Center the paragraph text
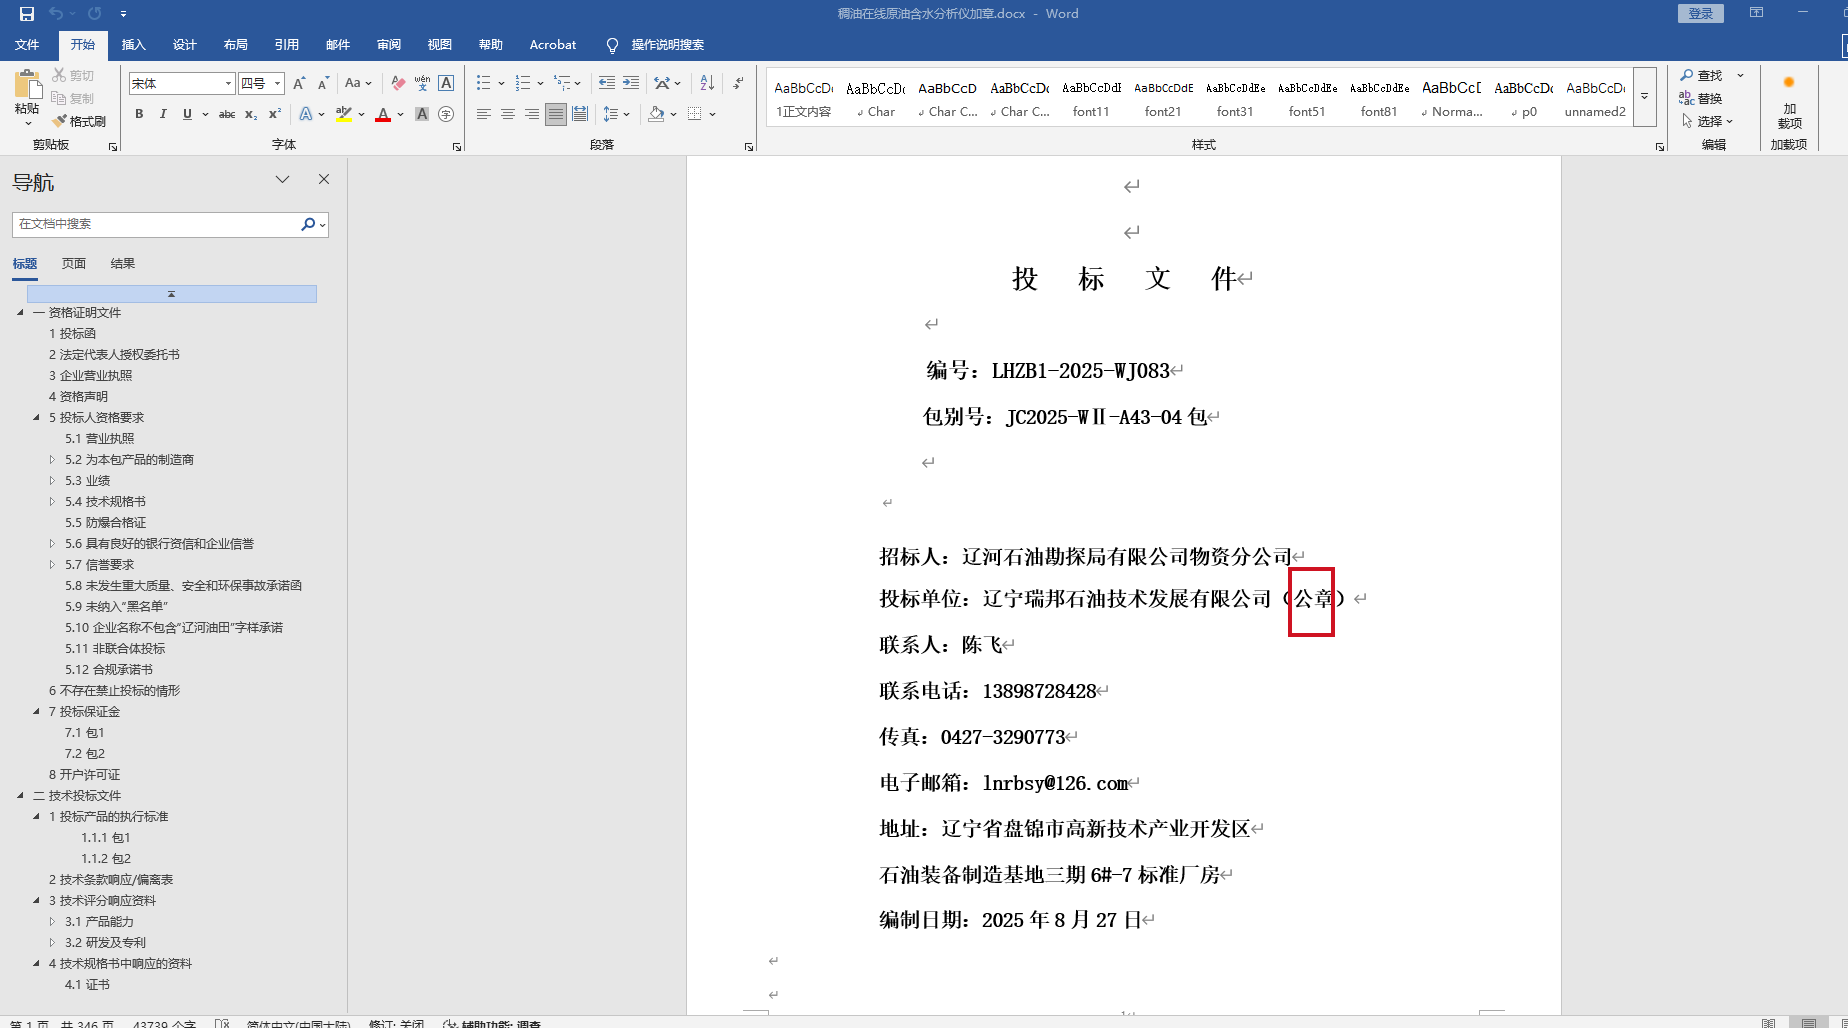The width and height of the screenshot is (1848, 1028). point(508,115)
